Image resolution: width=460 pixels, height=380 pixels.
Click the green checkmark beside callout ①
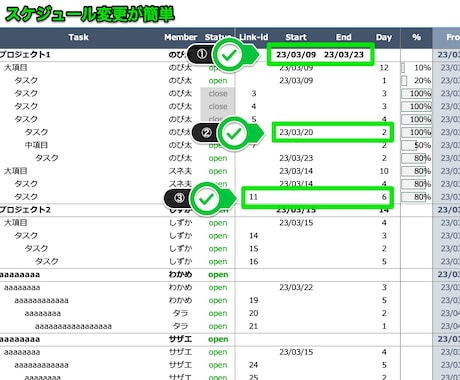(229, 55)
